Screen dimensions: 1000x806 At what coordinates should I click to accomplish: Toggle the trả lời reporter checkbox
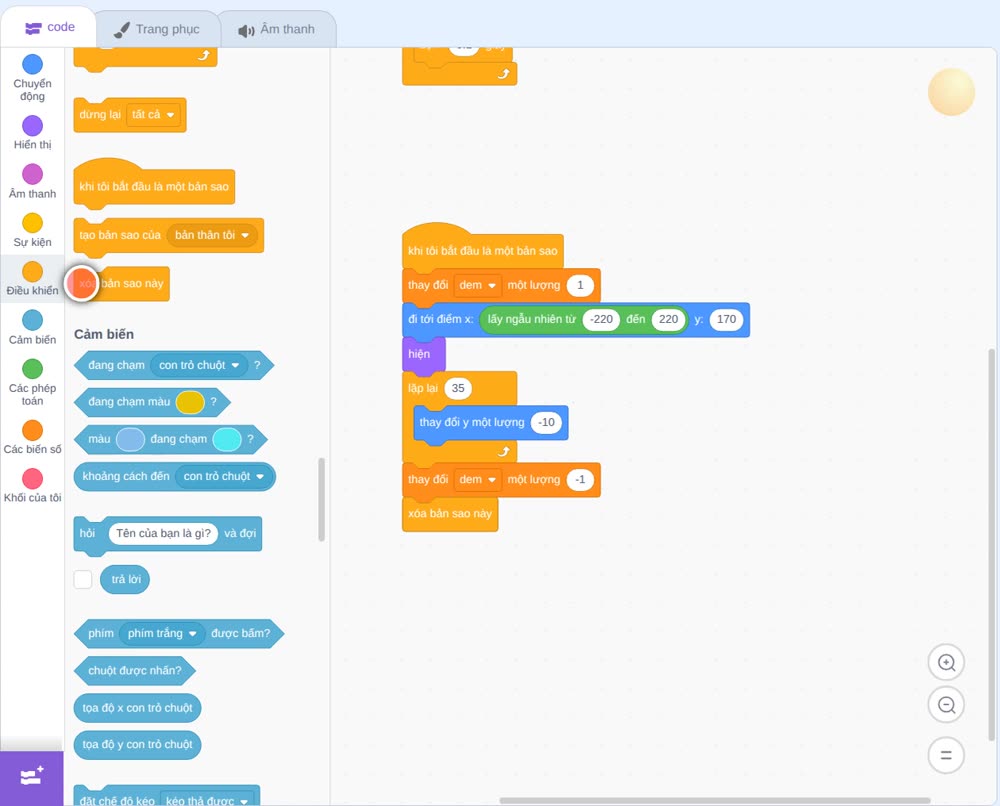point(83,580)
